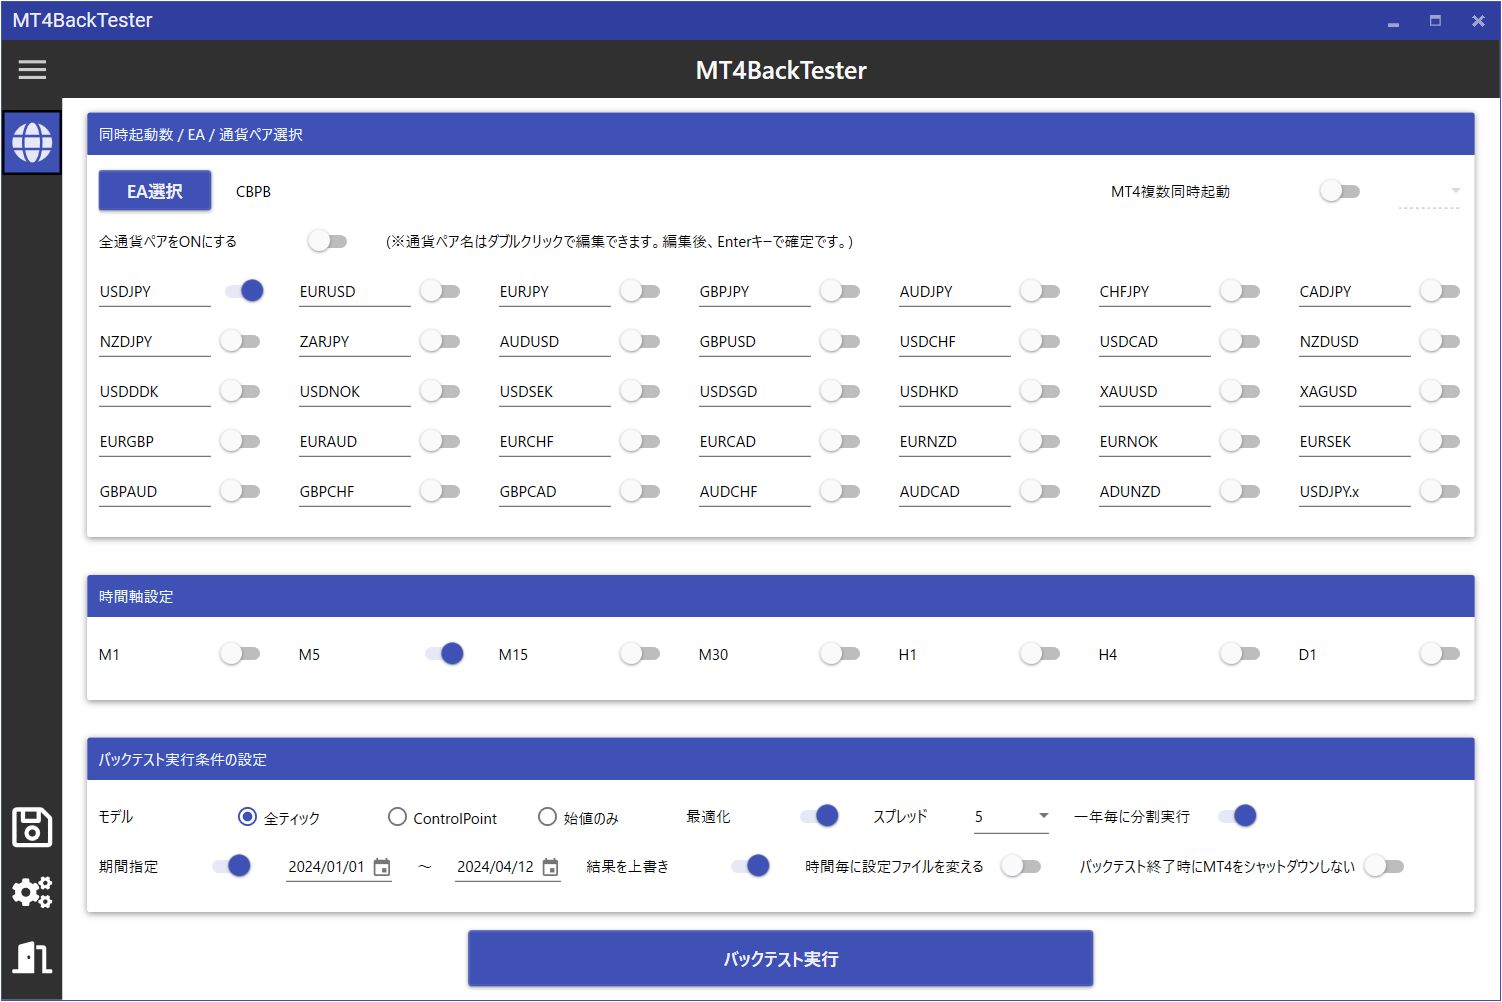The height and width of the screenshot is (1002, 1502).
Task: Toggle the 最適化 switch
Action: pos(819,816)
